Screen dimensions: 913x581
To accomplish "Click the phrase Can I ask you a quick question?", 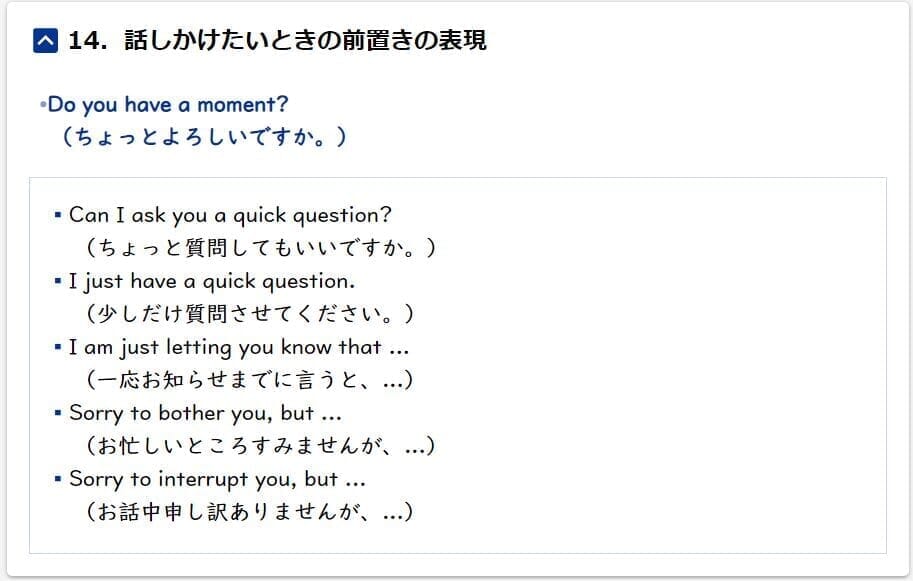I will 230,216.
